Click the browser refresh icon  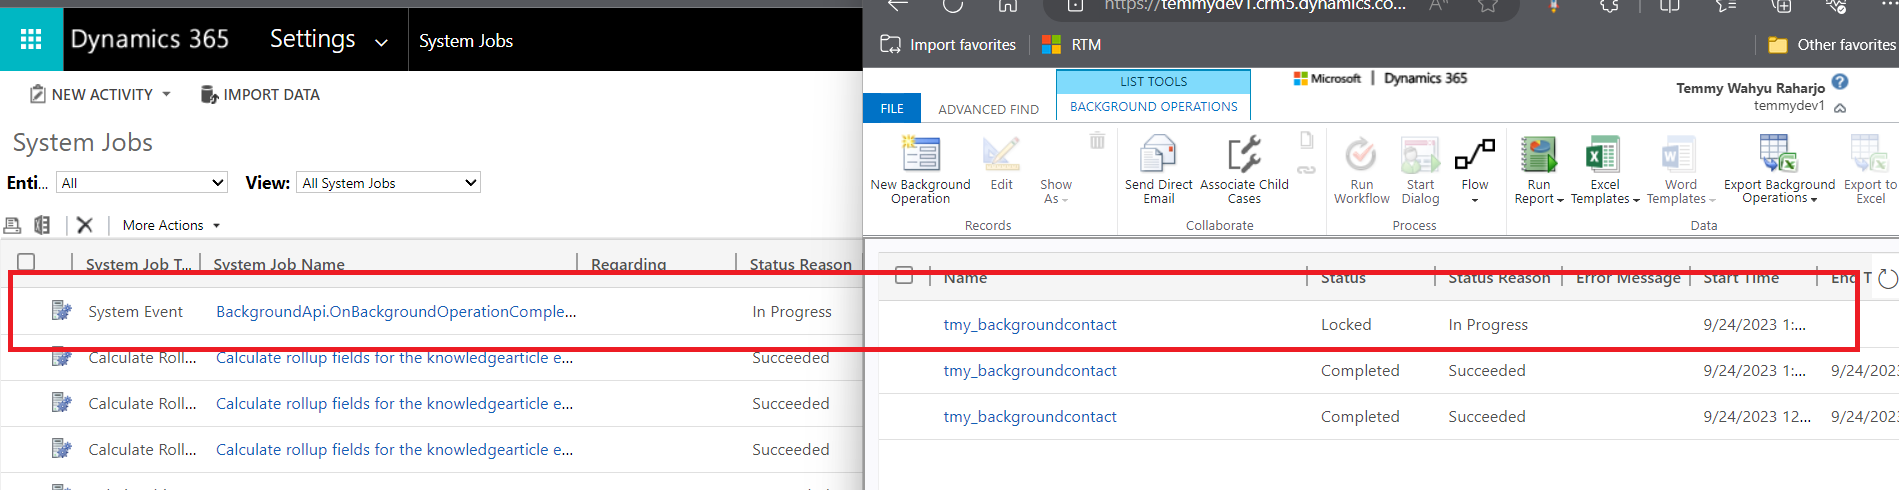(x=952, y=5)
